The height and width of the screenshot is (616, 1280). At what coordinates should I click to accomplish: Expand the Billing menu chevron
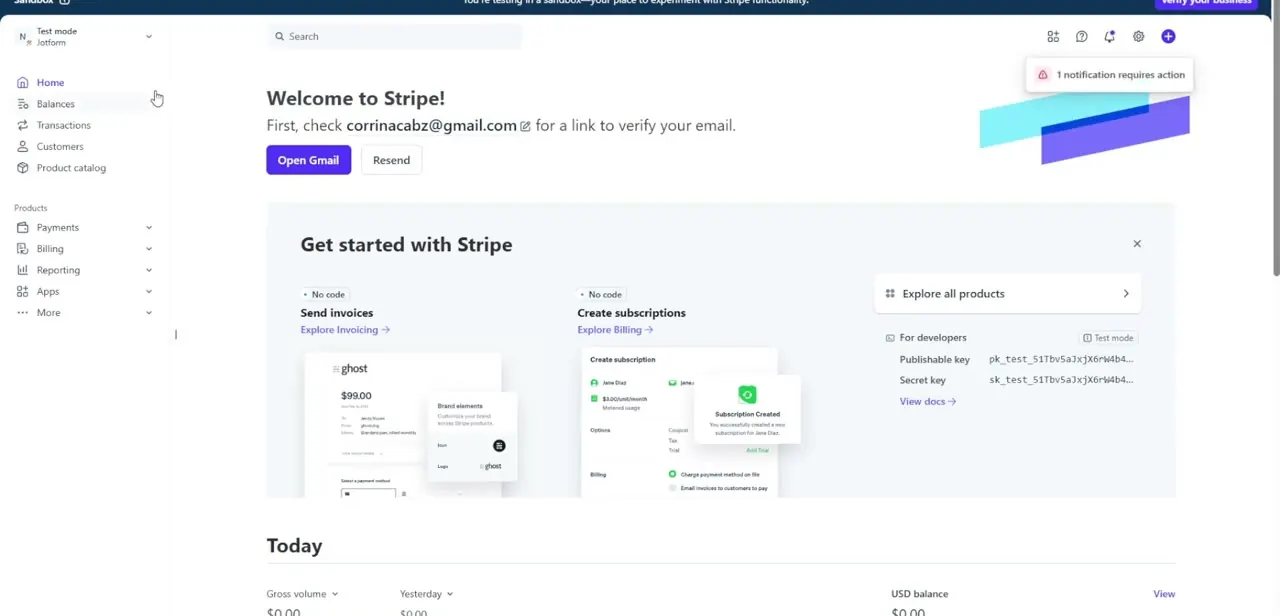coord(149,249)
